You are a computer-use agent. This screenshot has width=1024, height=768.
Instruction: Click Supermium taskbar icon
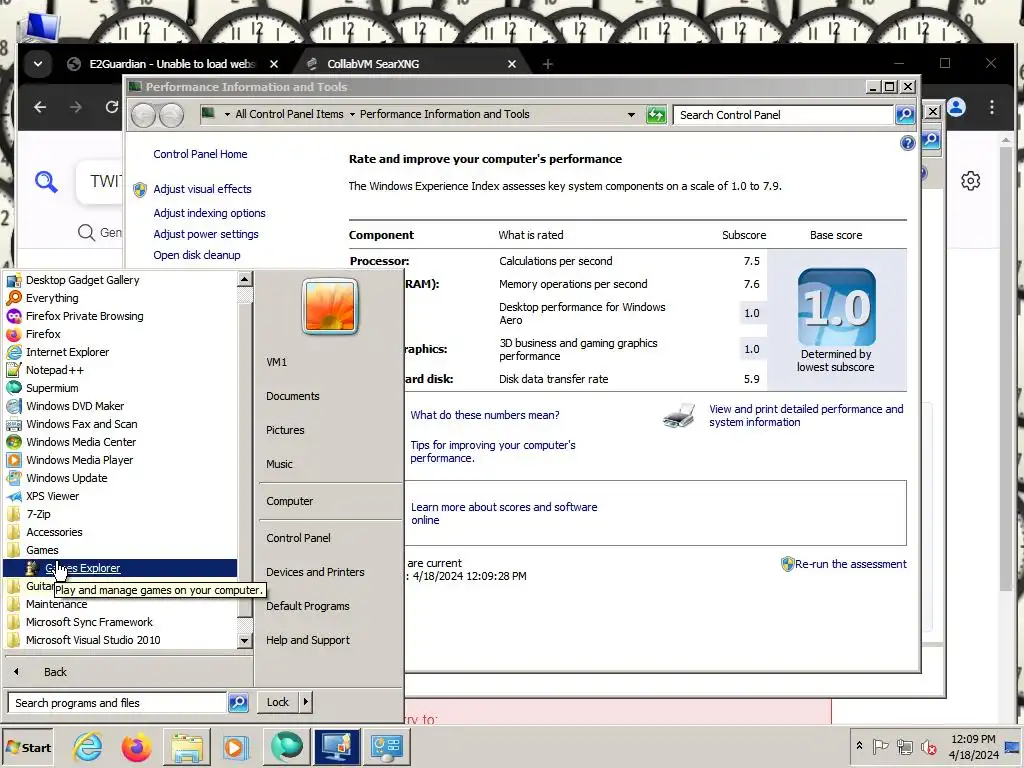(x=286, y=747)
